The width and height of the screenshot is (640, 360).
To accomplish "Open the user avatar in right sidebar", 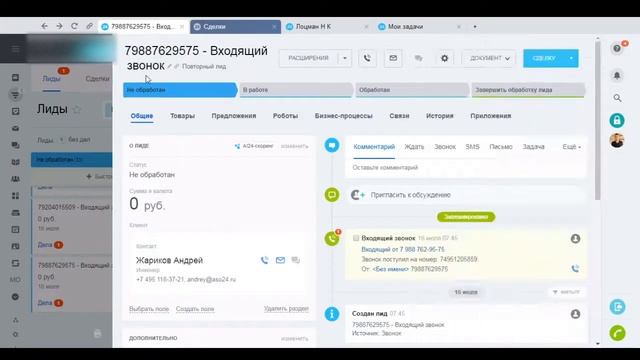I will 617,140.
